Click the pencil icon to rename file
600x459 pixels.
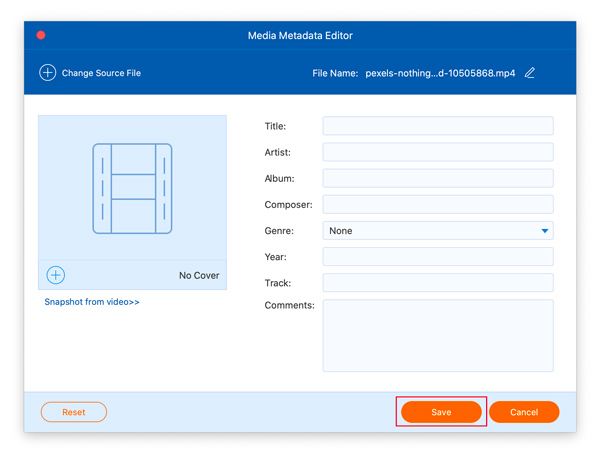[530, 73]
